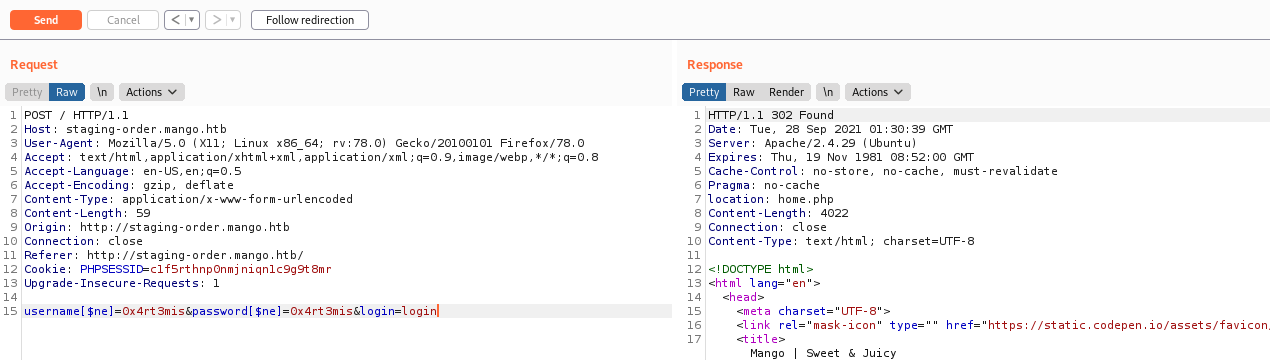Image resolution: width=1270 pixels, height=360 pixels.
Task: Click the Referer header line
Action: [163, 255]
